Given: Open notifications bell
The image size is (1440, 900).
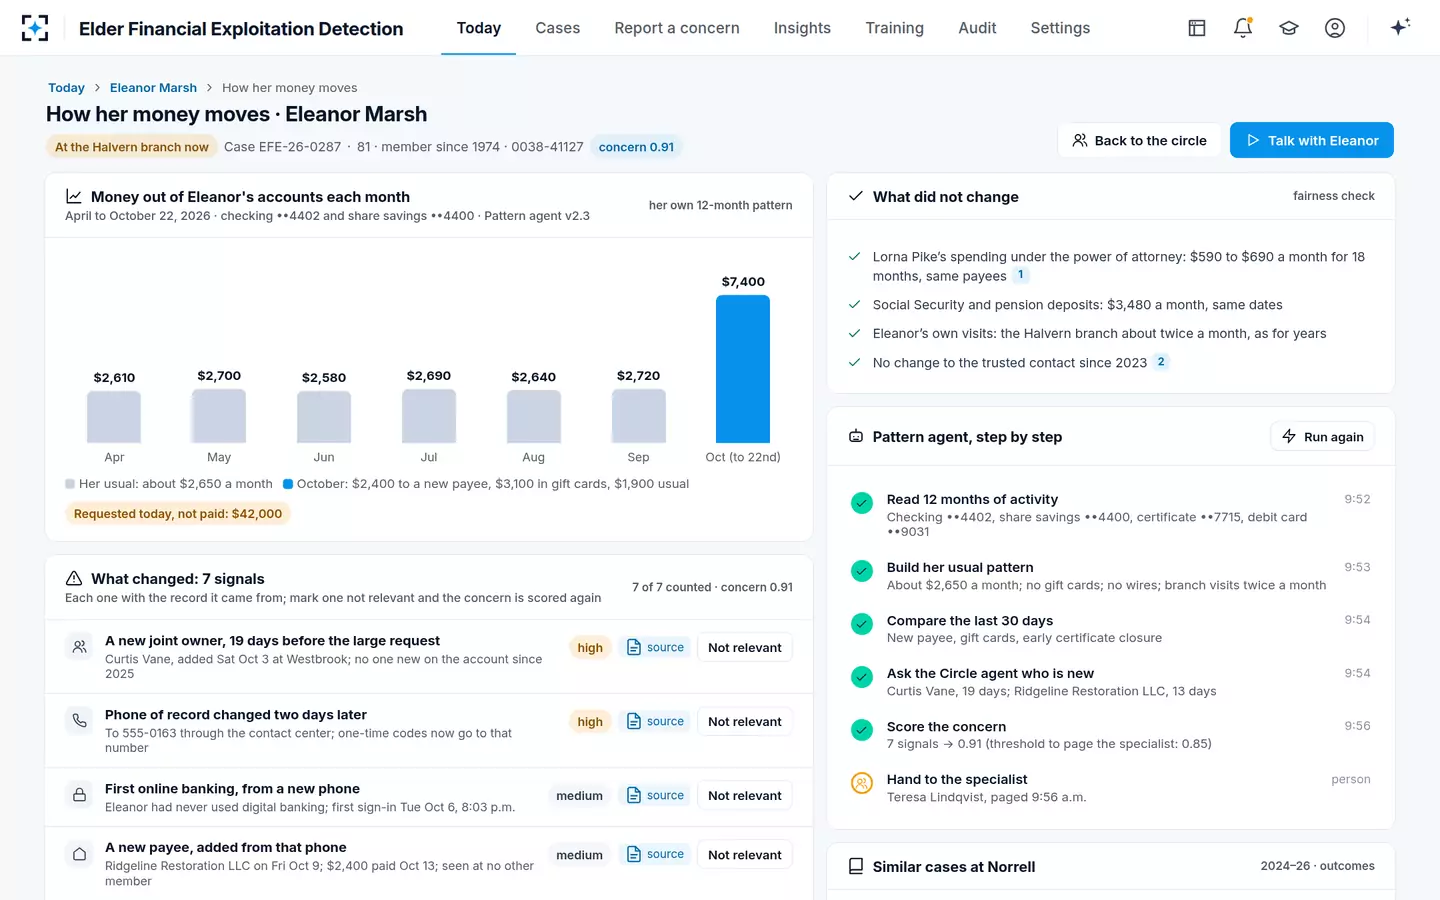Looking at the screenshot, I should click(1243, 28).
